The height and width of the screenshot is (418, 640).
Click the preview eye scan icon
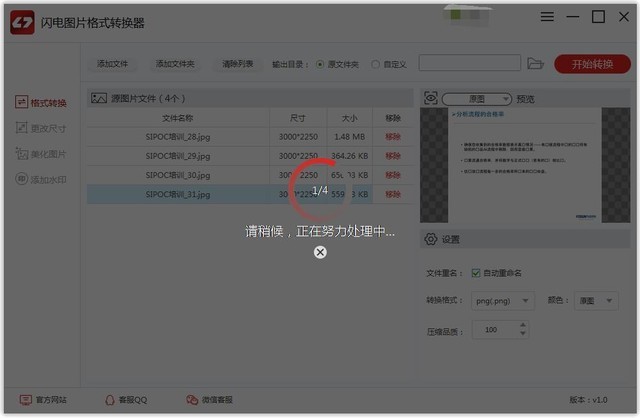click(x=431, y=98)
